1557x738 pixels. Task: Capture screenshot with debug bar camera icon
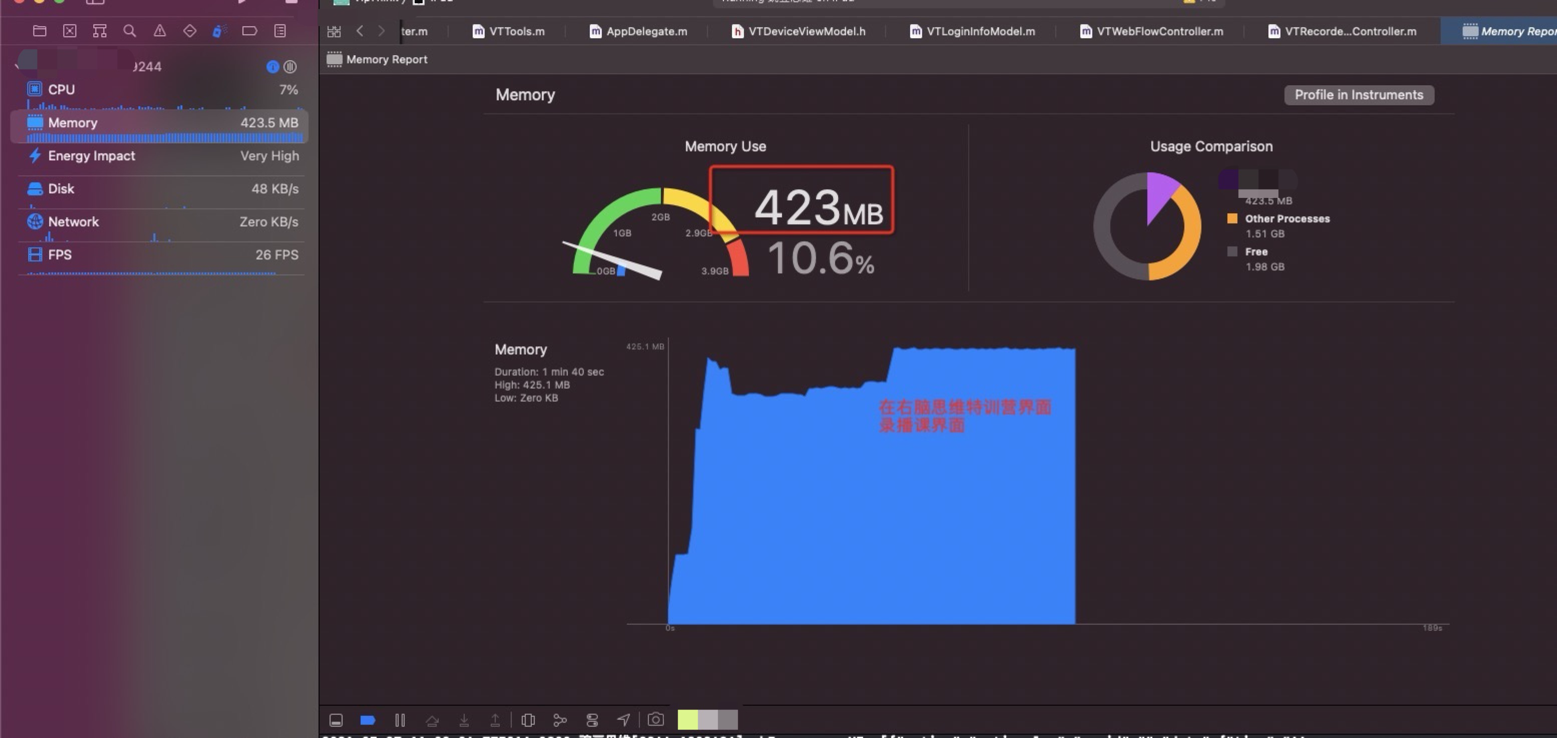pos(655,720)
